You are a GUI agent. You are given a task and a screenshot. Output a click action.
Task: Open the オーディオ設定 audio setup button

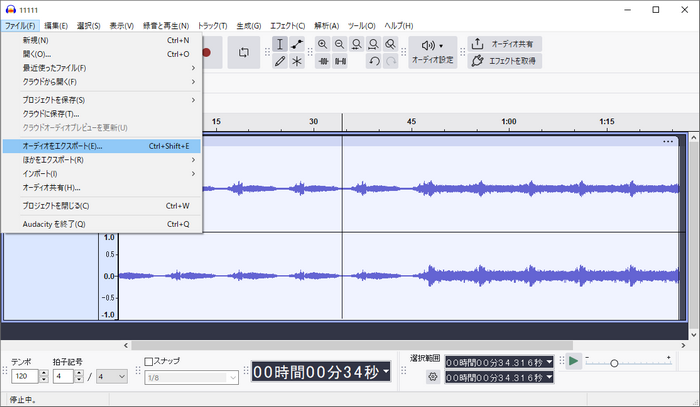point(433,52)
